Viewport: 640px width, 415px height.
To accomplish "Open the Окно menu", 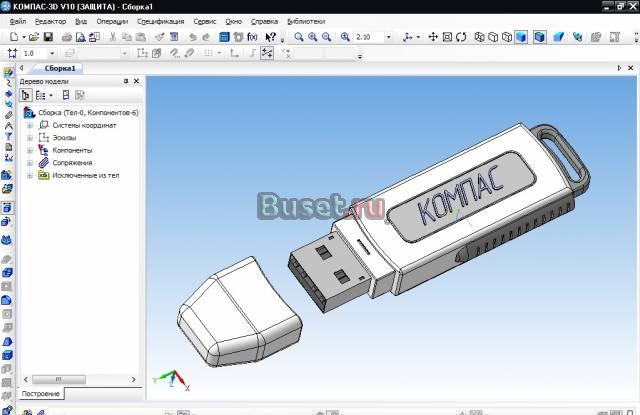I will tap(233, 21).
